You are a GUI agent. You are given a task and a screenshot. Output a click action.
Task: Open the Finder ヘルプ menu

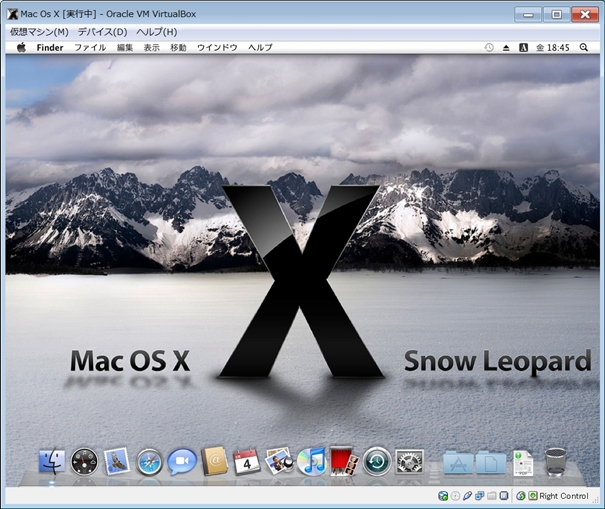click(x=260, y=47)
